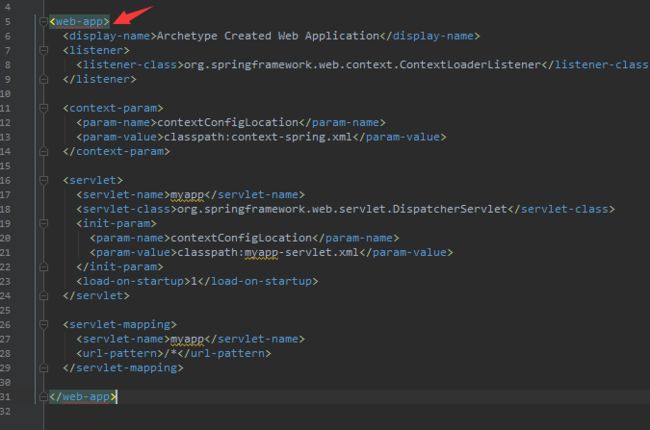650x430 pixels.
Task: Click the opening <servlet-mapping> tag text
Action: pos(120,325)
